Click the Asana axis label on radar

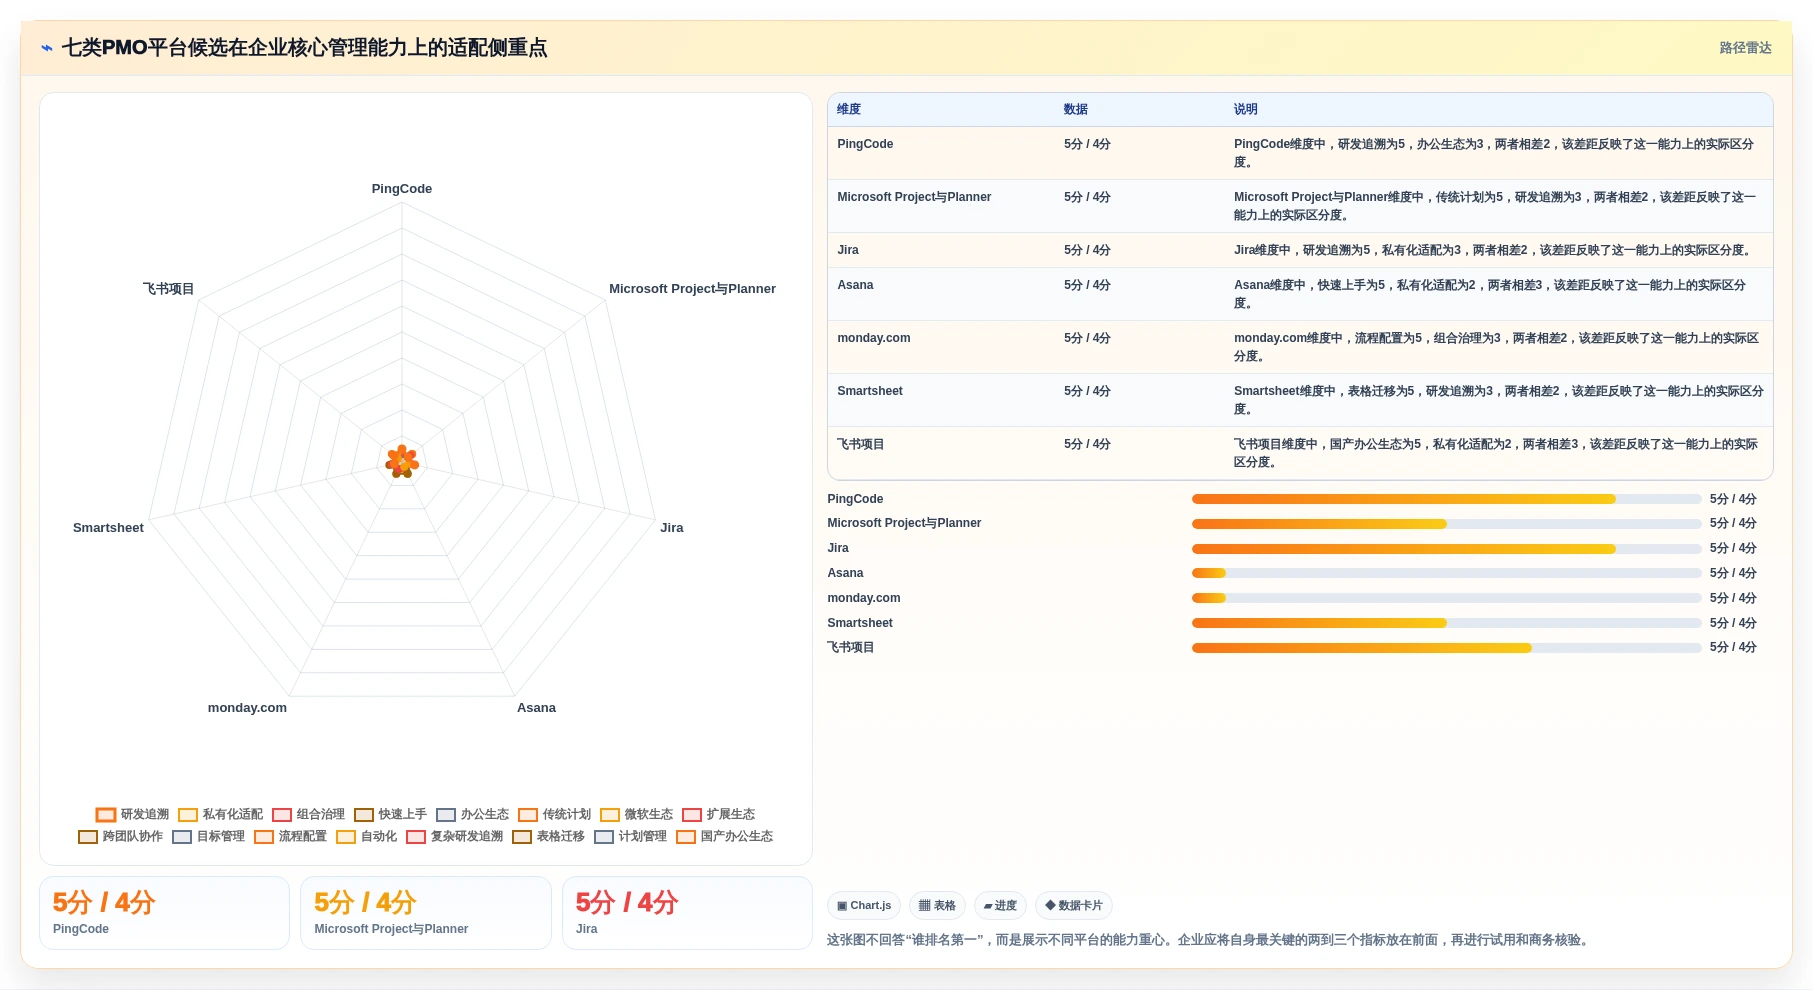tap(536, 708)
